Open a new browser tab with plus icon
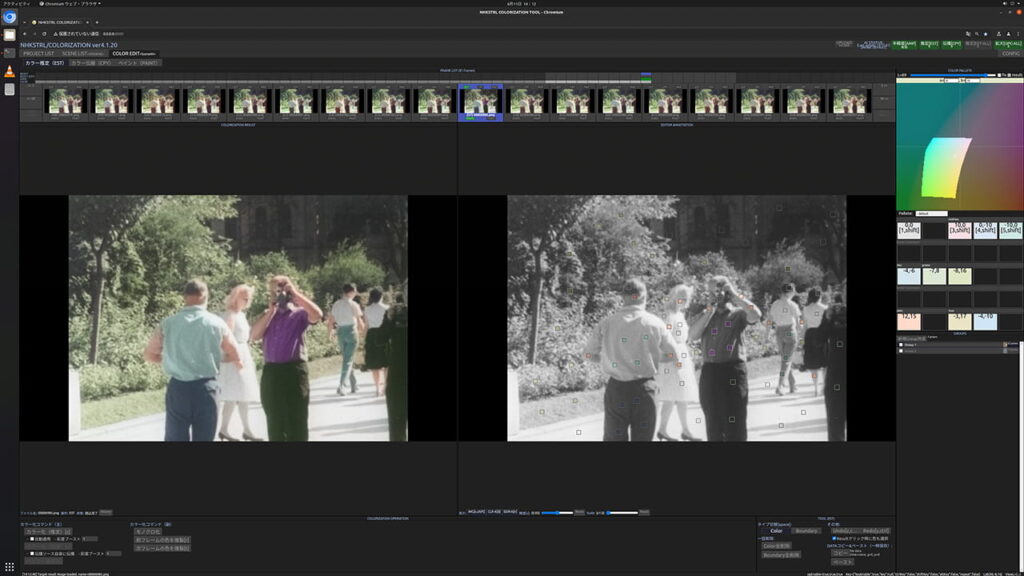Image resolution: width=1024 pixels, height=576 pixels. pyautogui.click(x=97, y=22)
